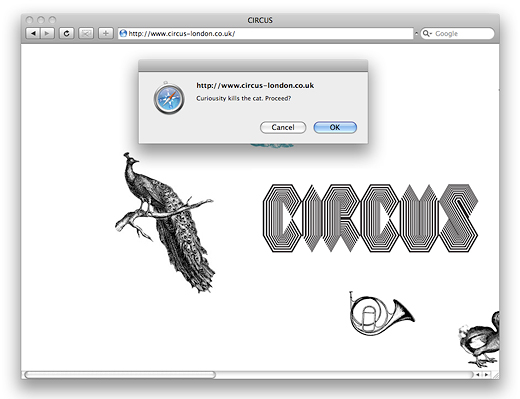Screen dimensions: 520x399
Task: Click Cancel in the dialog
Action: [x=283, y=127]
